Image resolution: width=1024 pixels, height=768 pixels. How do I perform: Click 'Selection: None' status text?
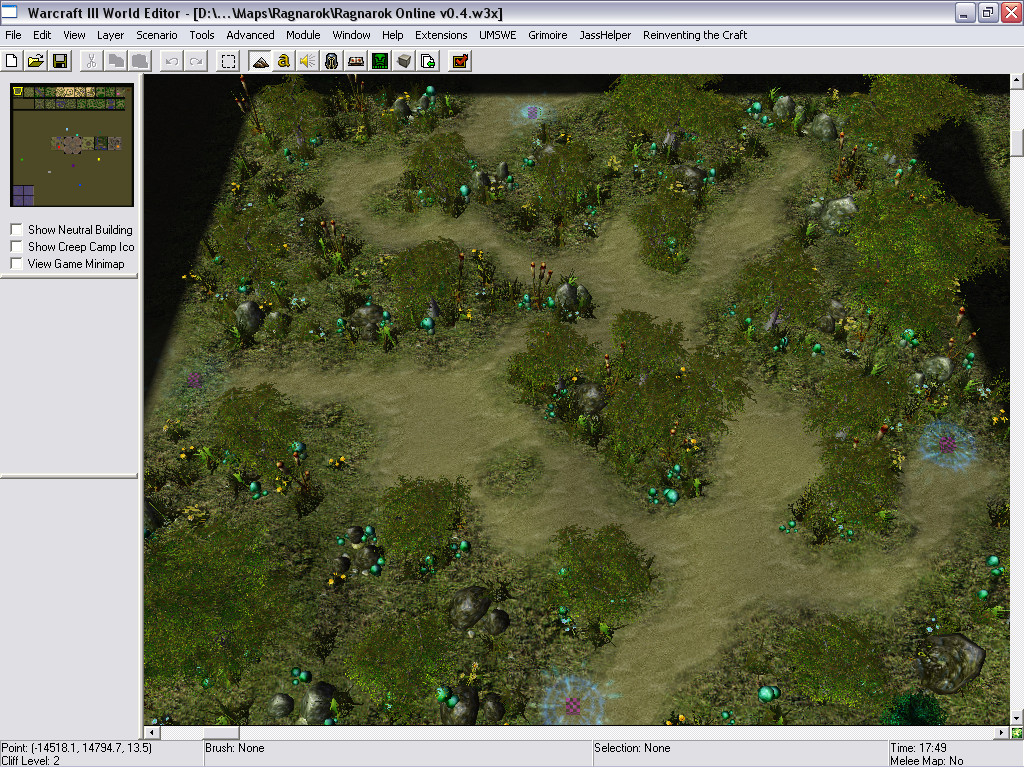point(632,748)
